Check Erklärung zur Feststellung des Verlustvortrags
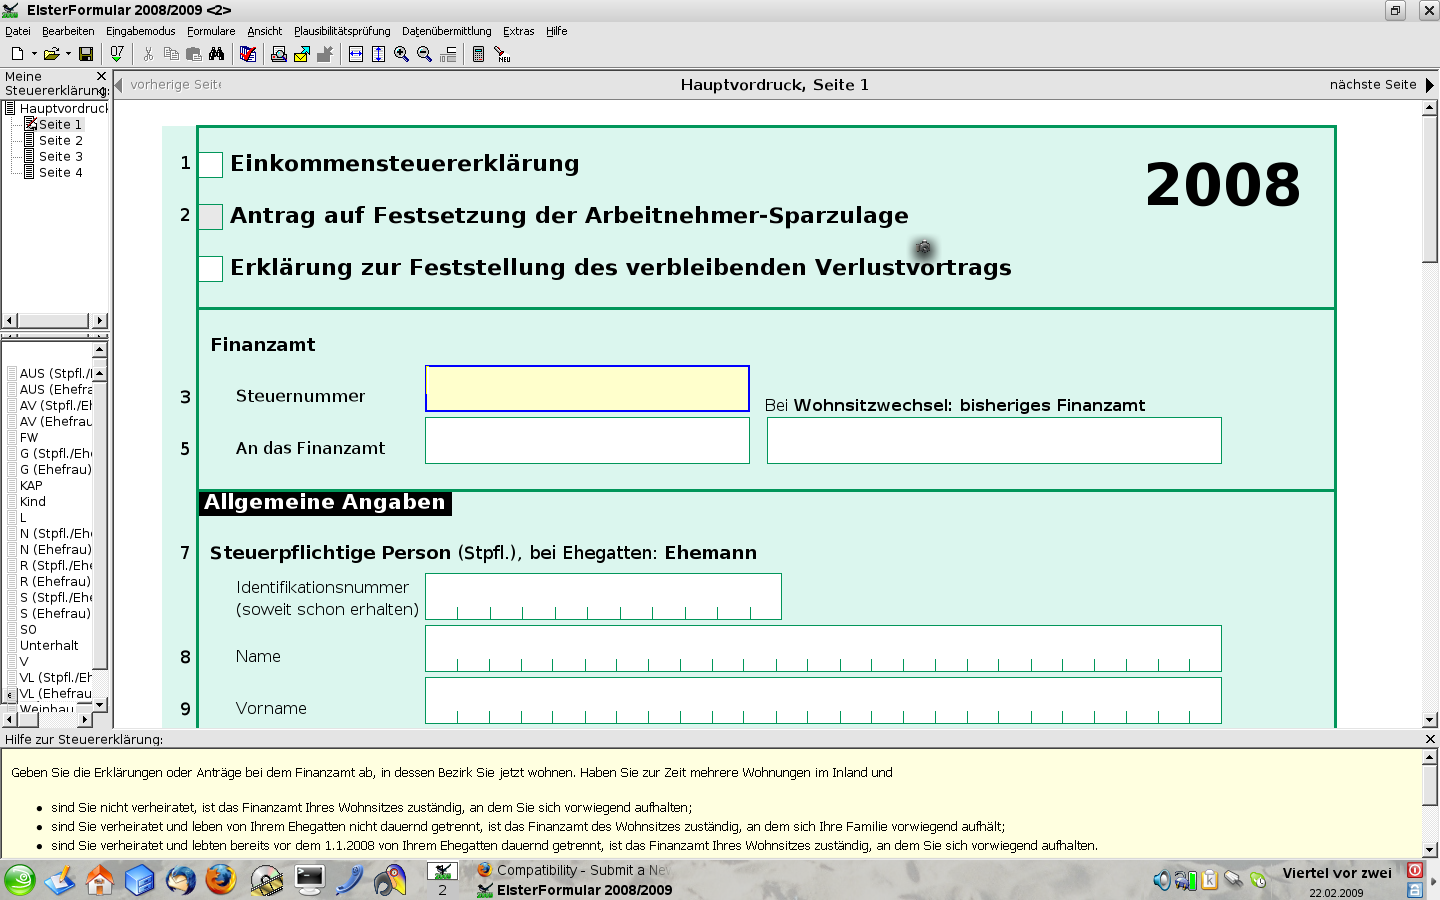This screenshot has width=1440, height=900. [210, 268]
